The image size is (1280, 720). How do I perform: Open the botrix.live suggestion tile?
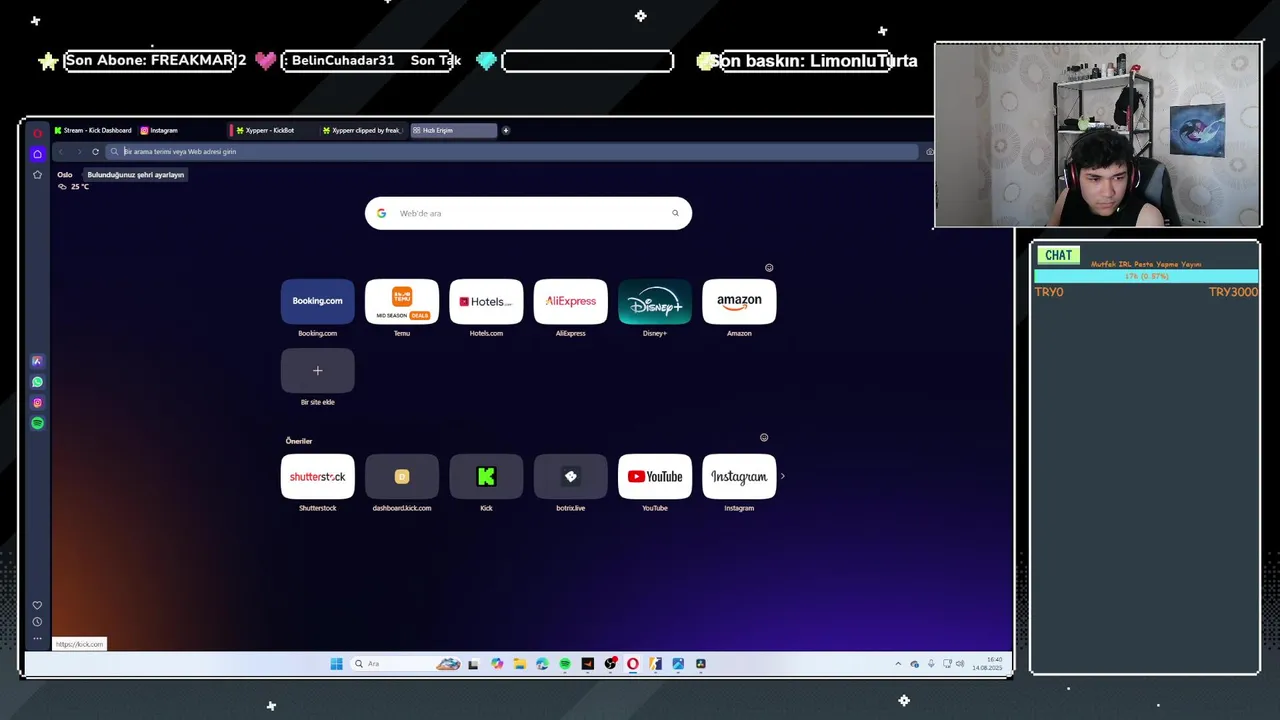point(571,476)
